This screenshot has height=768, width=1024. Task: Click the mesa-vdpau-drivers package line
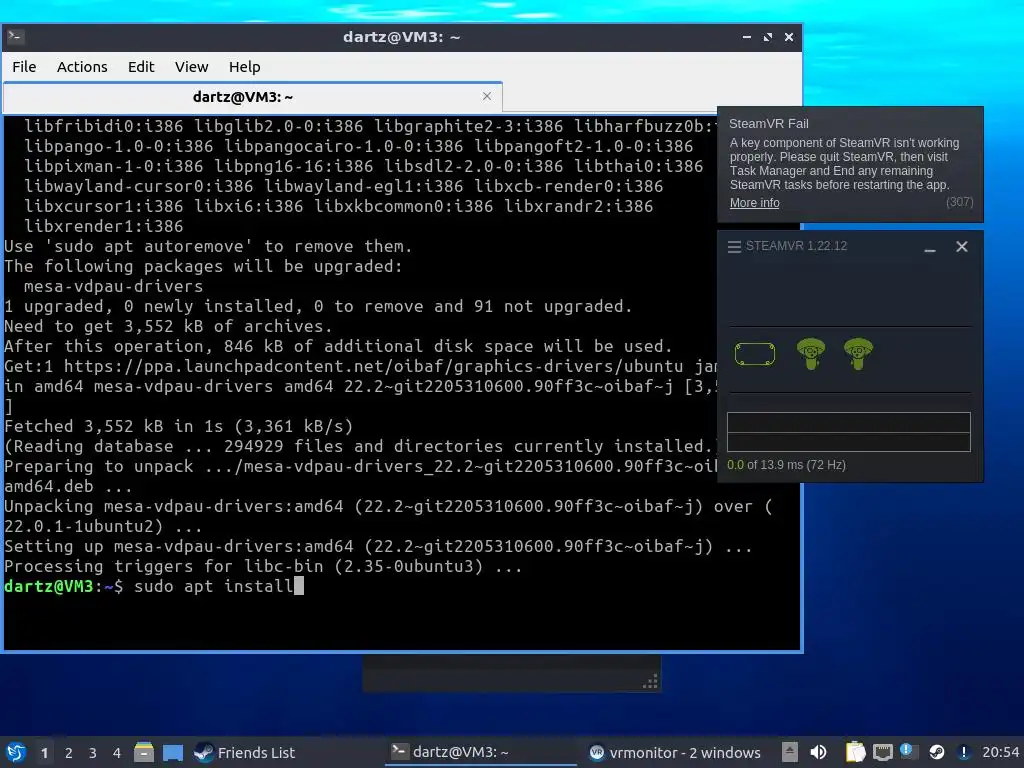pyautogui.click(x=113, y=286)
